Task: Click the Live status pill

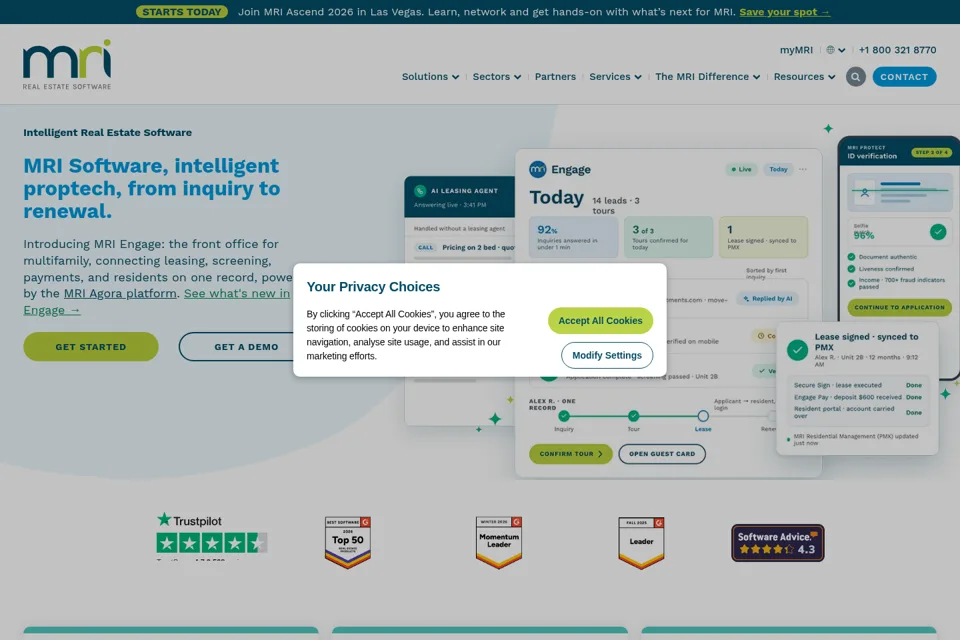Action: point(741,169)
